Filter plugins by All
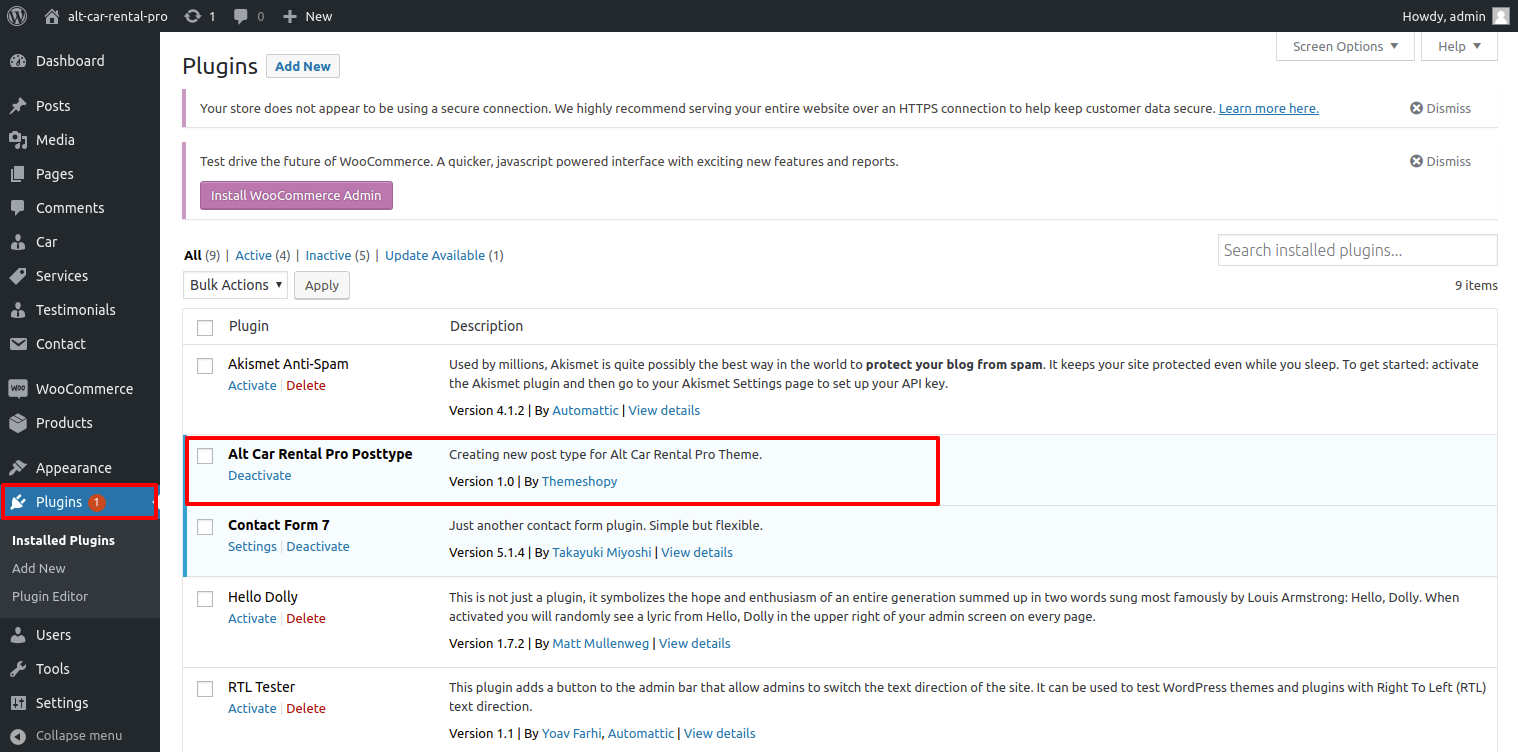The image size is (1518, 752). pos(193,255)
